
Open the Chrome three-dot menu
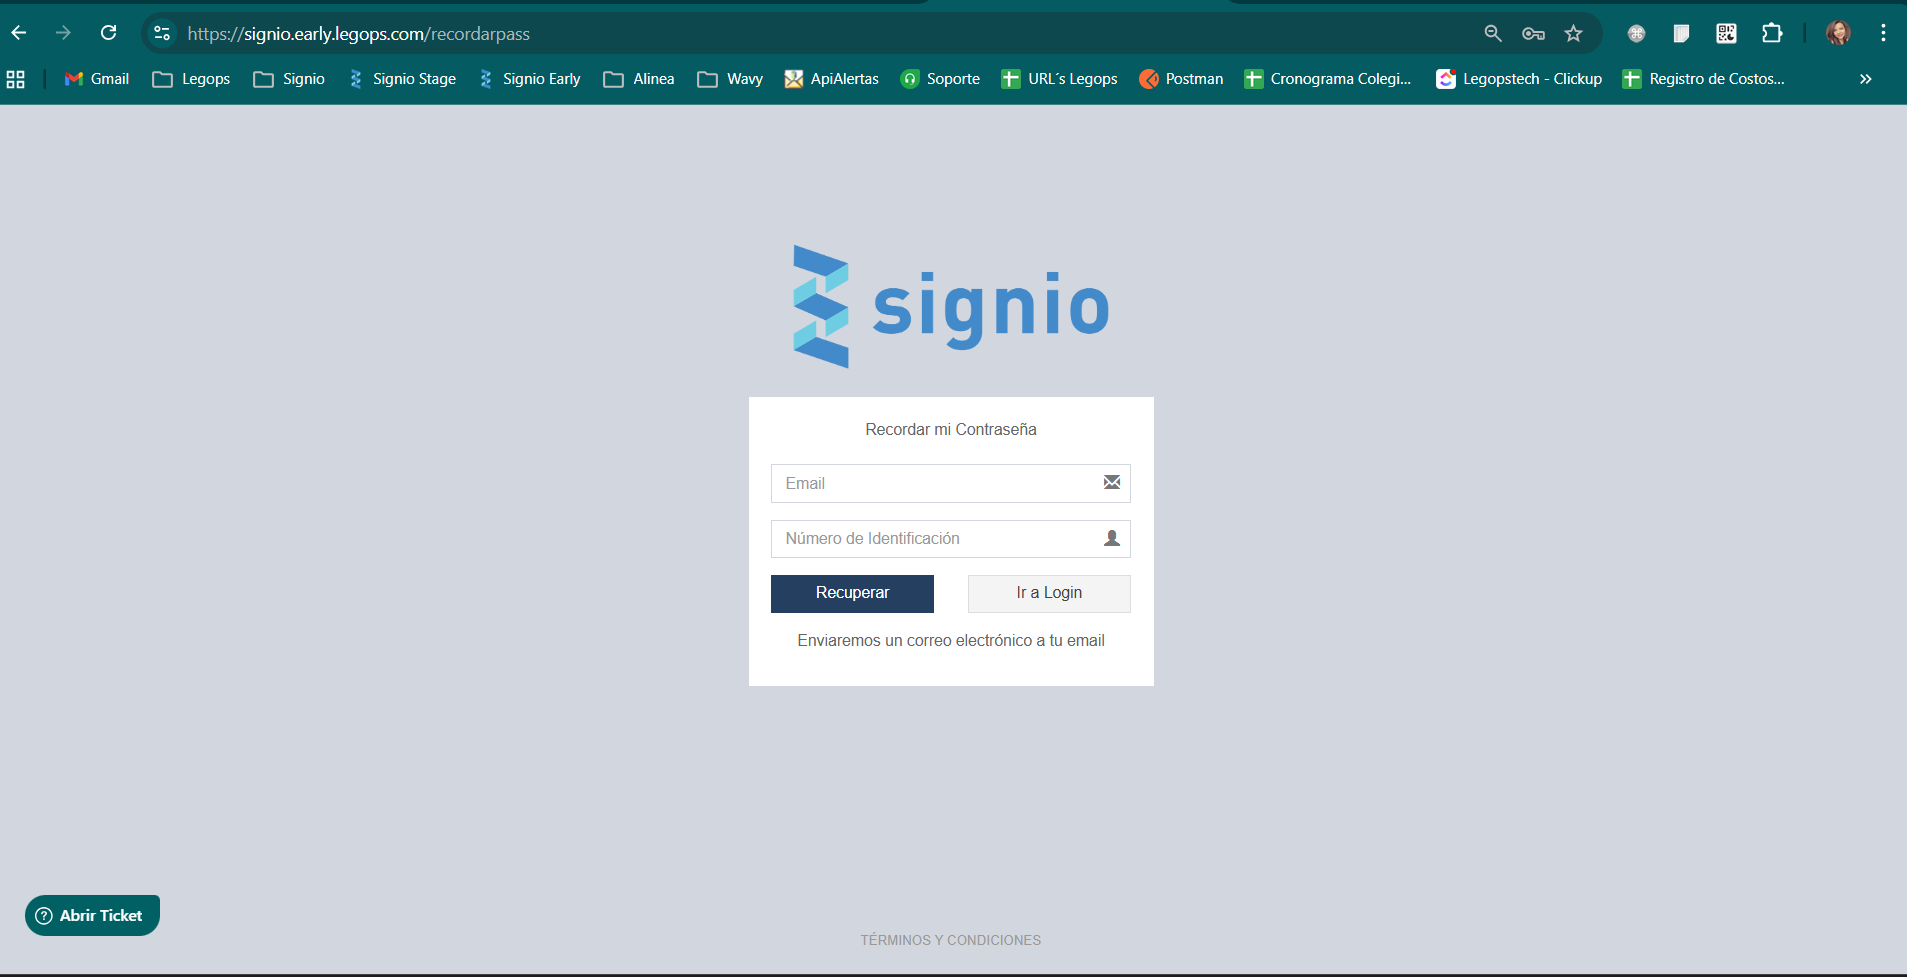(x=1883, y=33)
